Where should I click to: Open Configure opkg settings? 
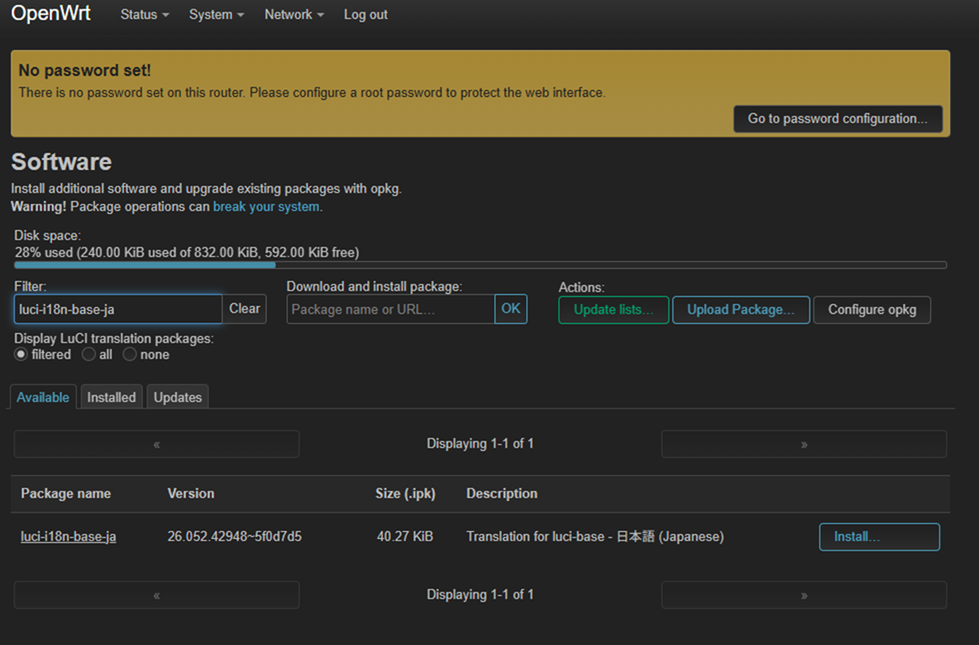[872, 310]
